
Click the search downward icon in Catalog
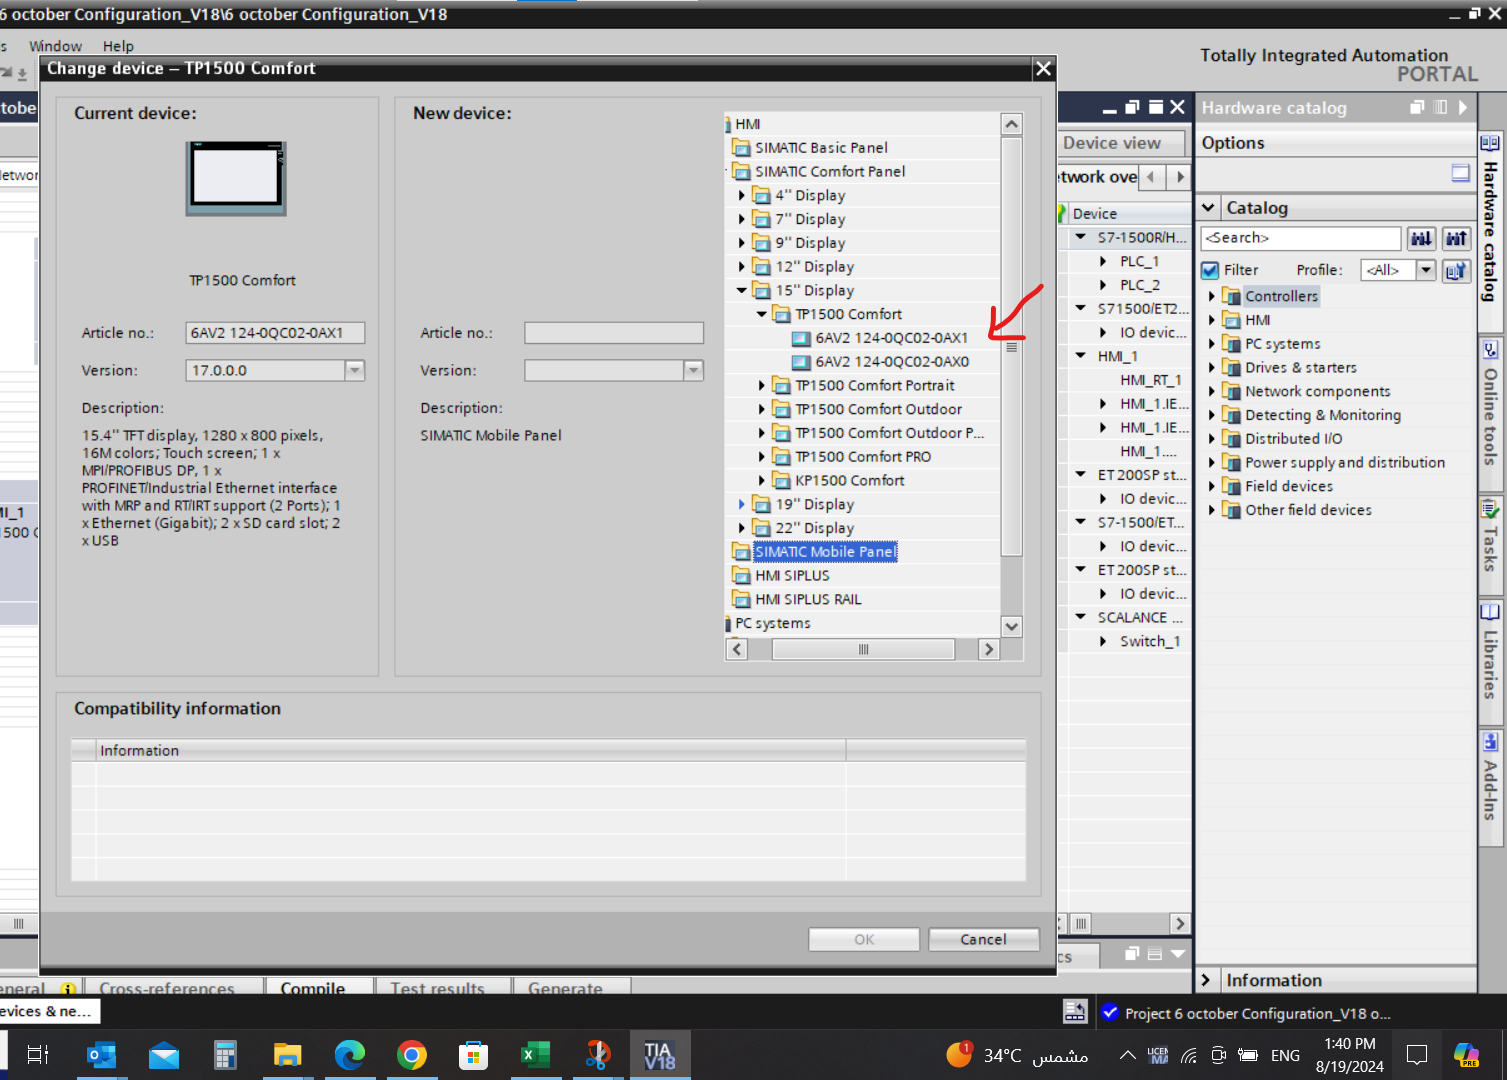pyautogui.click(x=1421, y=238)
